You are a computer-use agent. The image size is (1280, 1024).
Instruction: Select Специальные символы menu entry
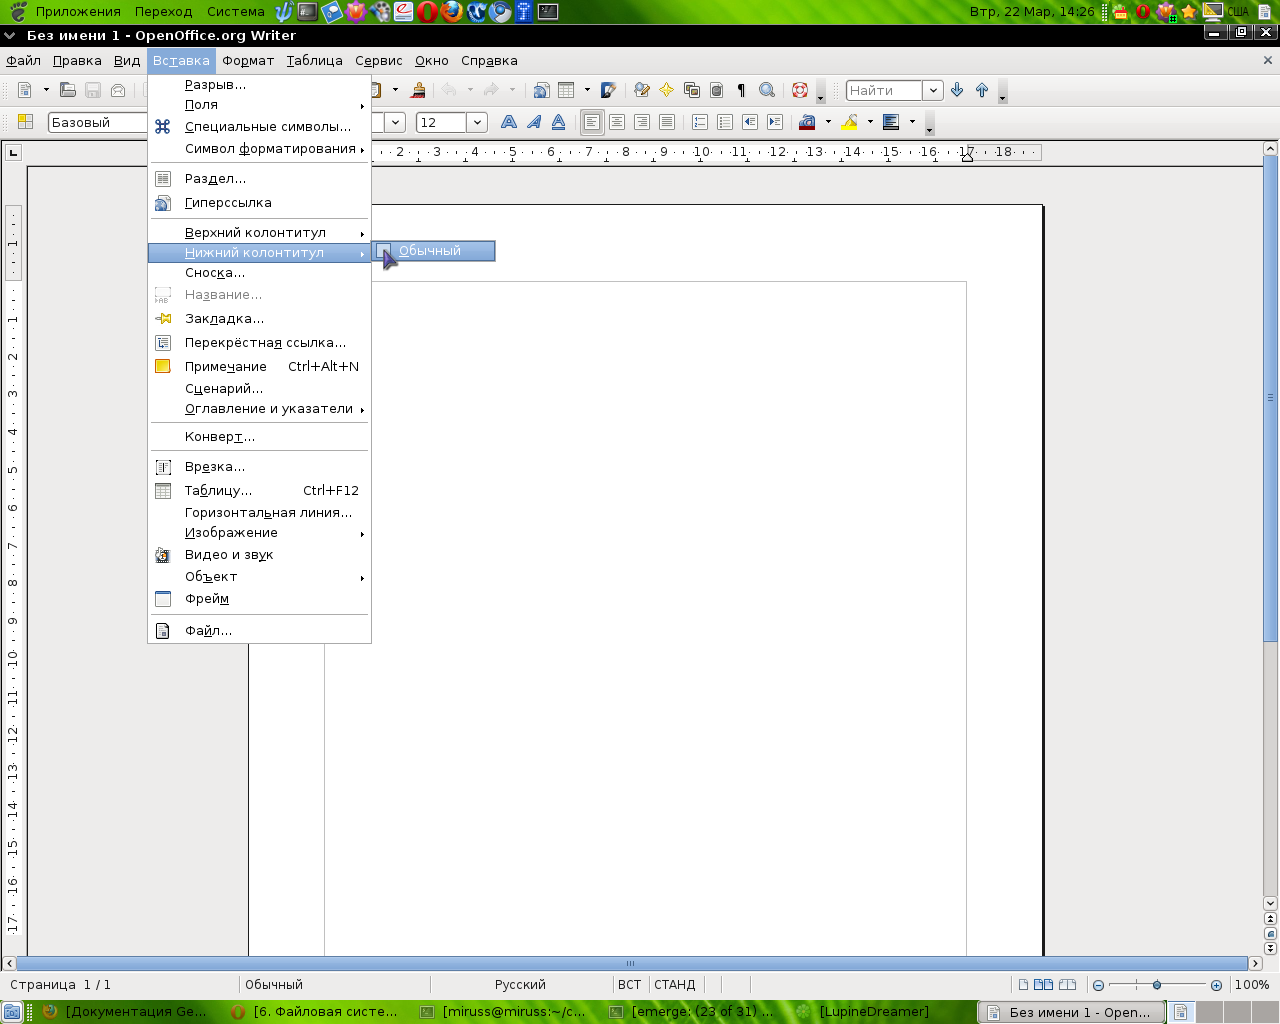point(260,127)
